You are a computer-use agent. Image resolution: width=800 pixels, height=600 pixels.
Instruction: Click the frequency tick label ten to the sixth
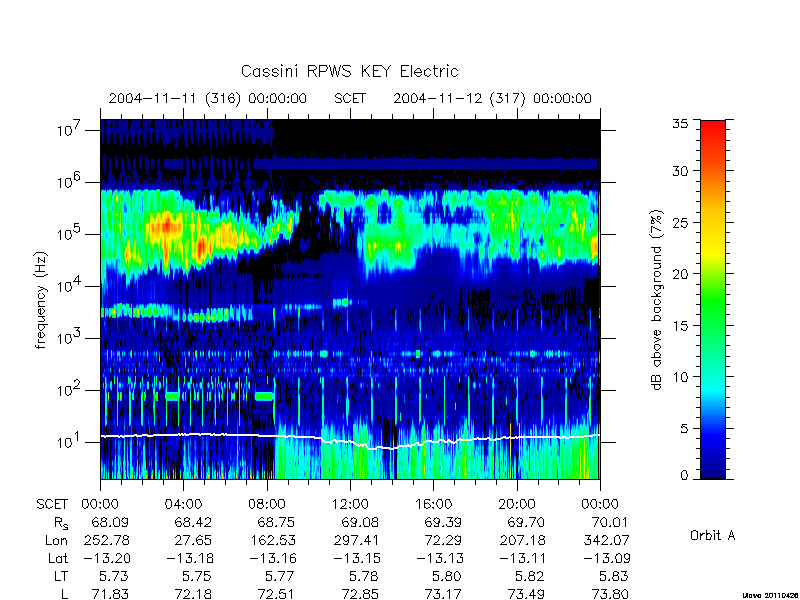69,181
